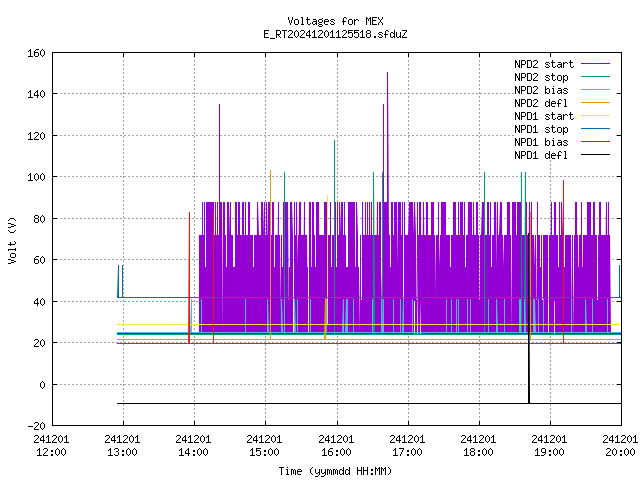Image resolution: width=640 pixels, height=480 pixels.
Task: Click the Time (yymmdd HH:MM) x-axis label
Action: 335,471
